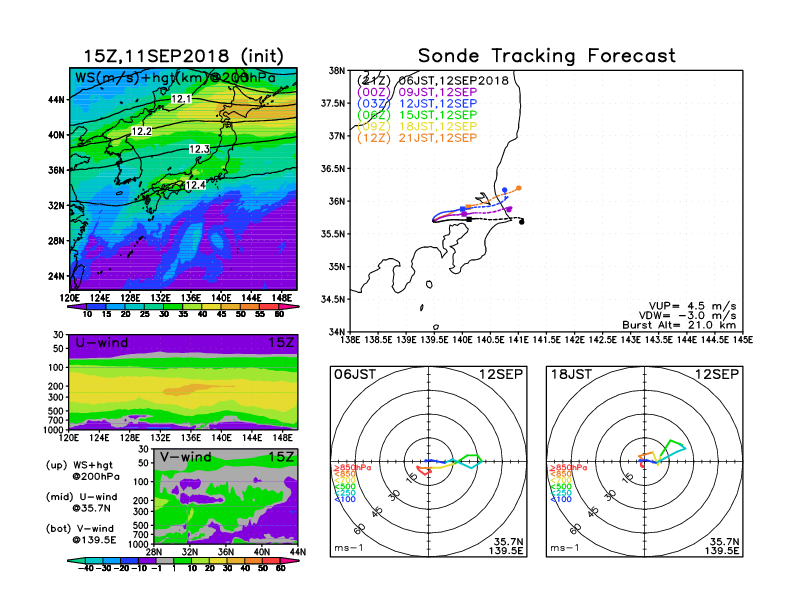The height and width of the screenshot is (612, 792).
Task: Pick the cyan swatch below -40 in lower colorbar
Action: 76,561
